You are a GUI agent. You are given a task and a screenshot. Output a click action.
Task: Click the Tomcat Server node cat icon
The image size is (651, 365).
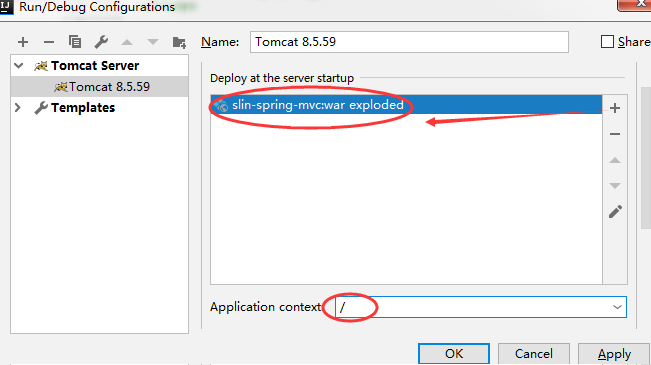(41, 66)
